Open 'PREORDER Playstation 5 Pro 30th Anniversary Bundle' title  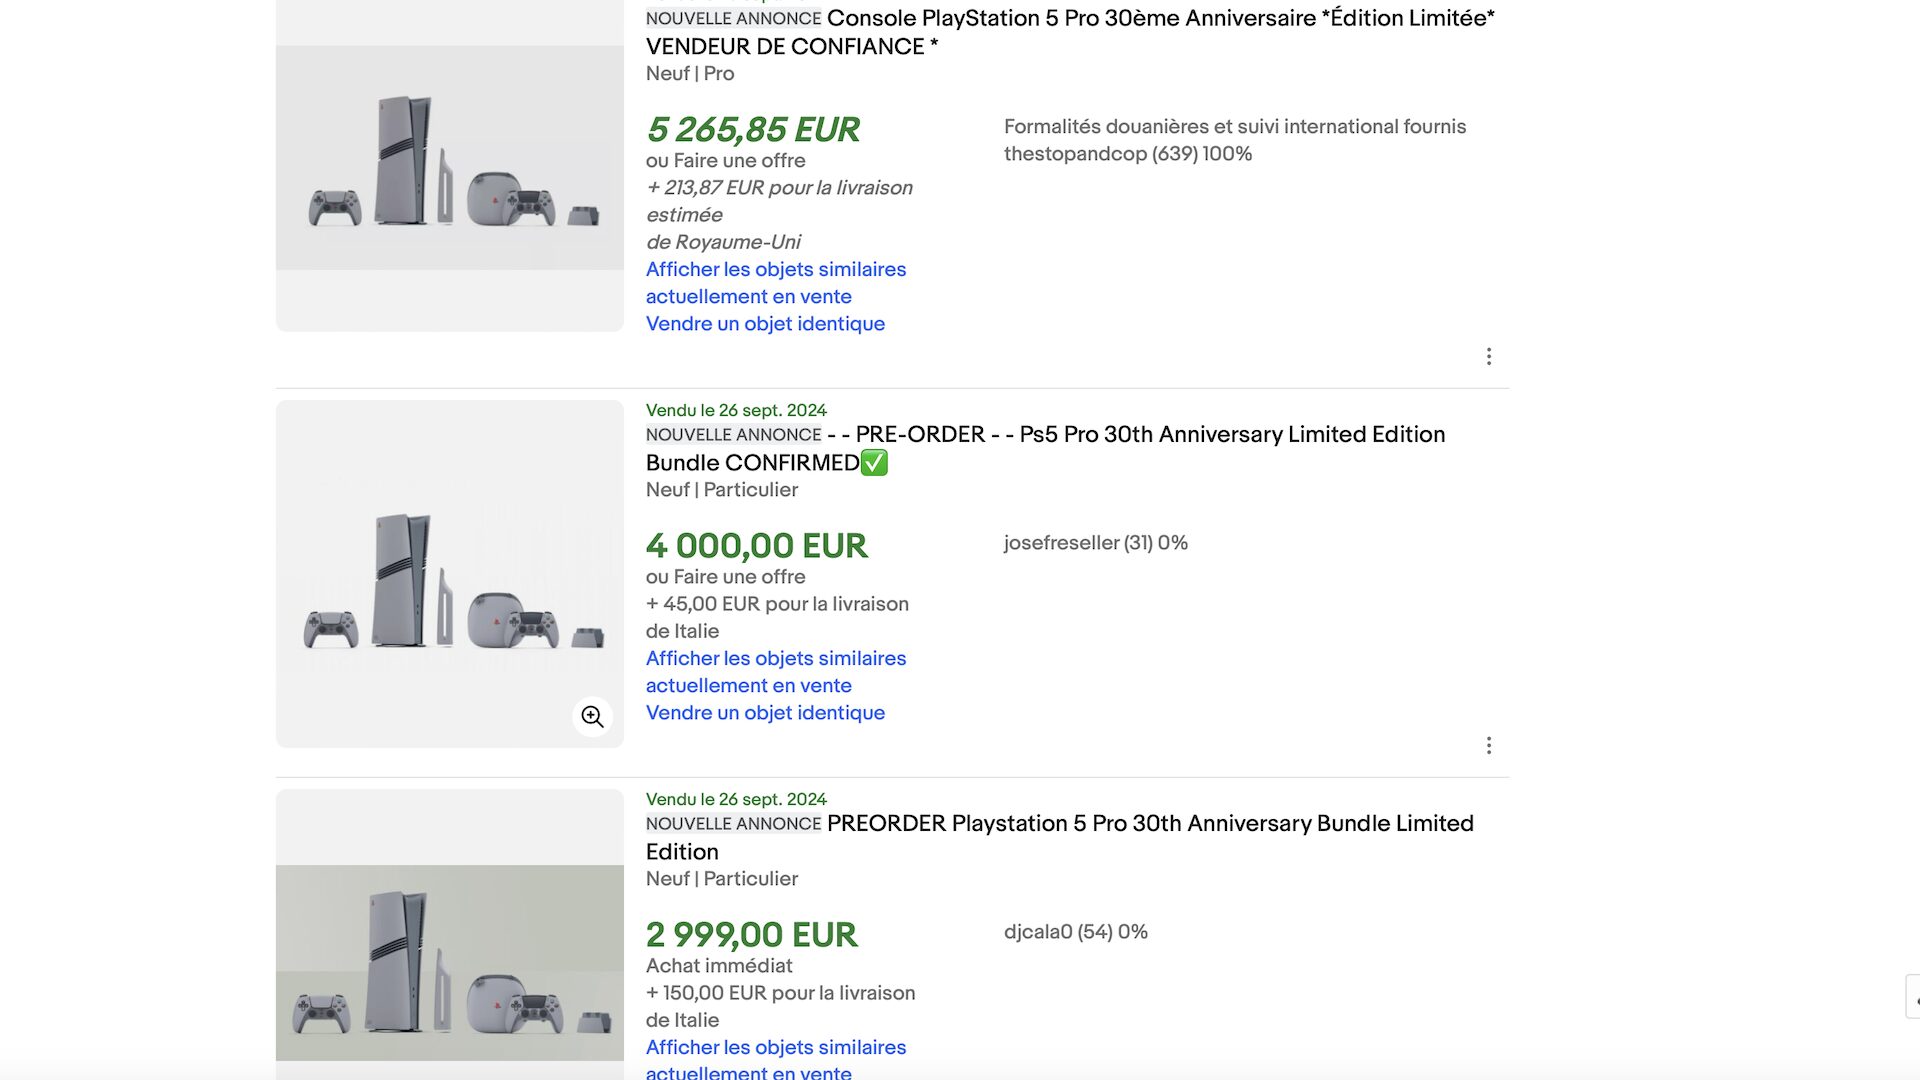pyautogui.click(x=1060, y=837)
